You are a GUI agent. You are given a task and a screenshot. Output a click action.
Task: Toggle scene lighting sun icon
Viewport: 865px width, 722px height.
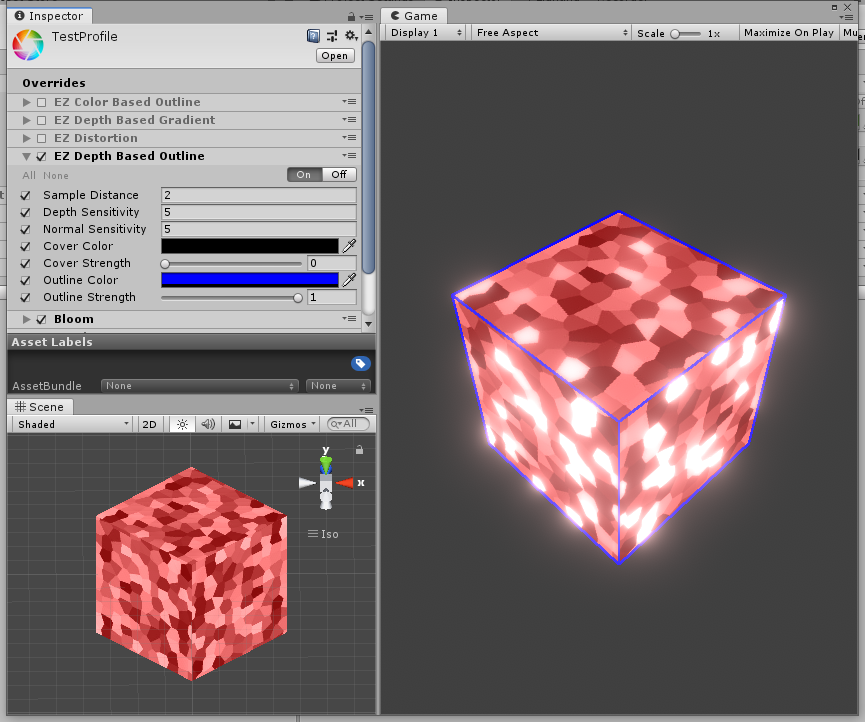point(182,424)
